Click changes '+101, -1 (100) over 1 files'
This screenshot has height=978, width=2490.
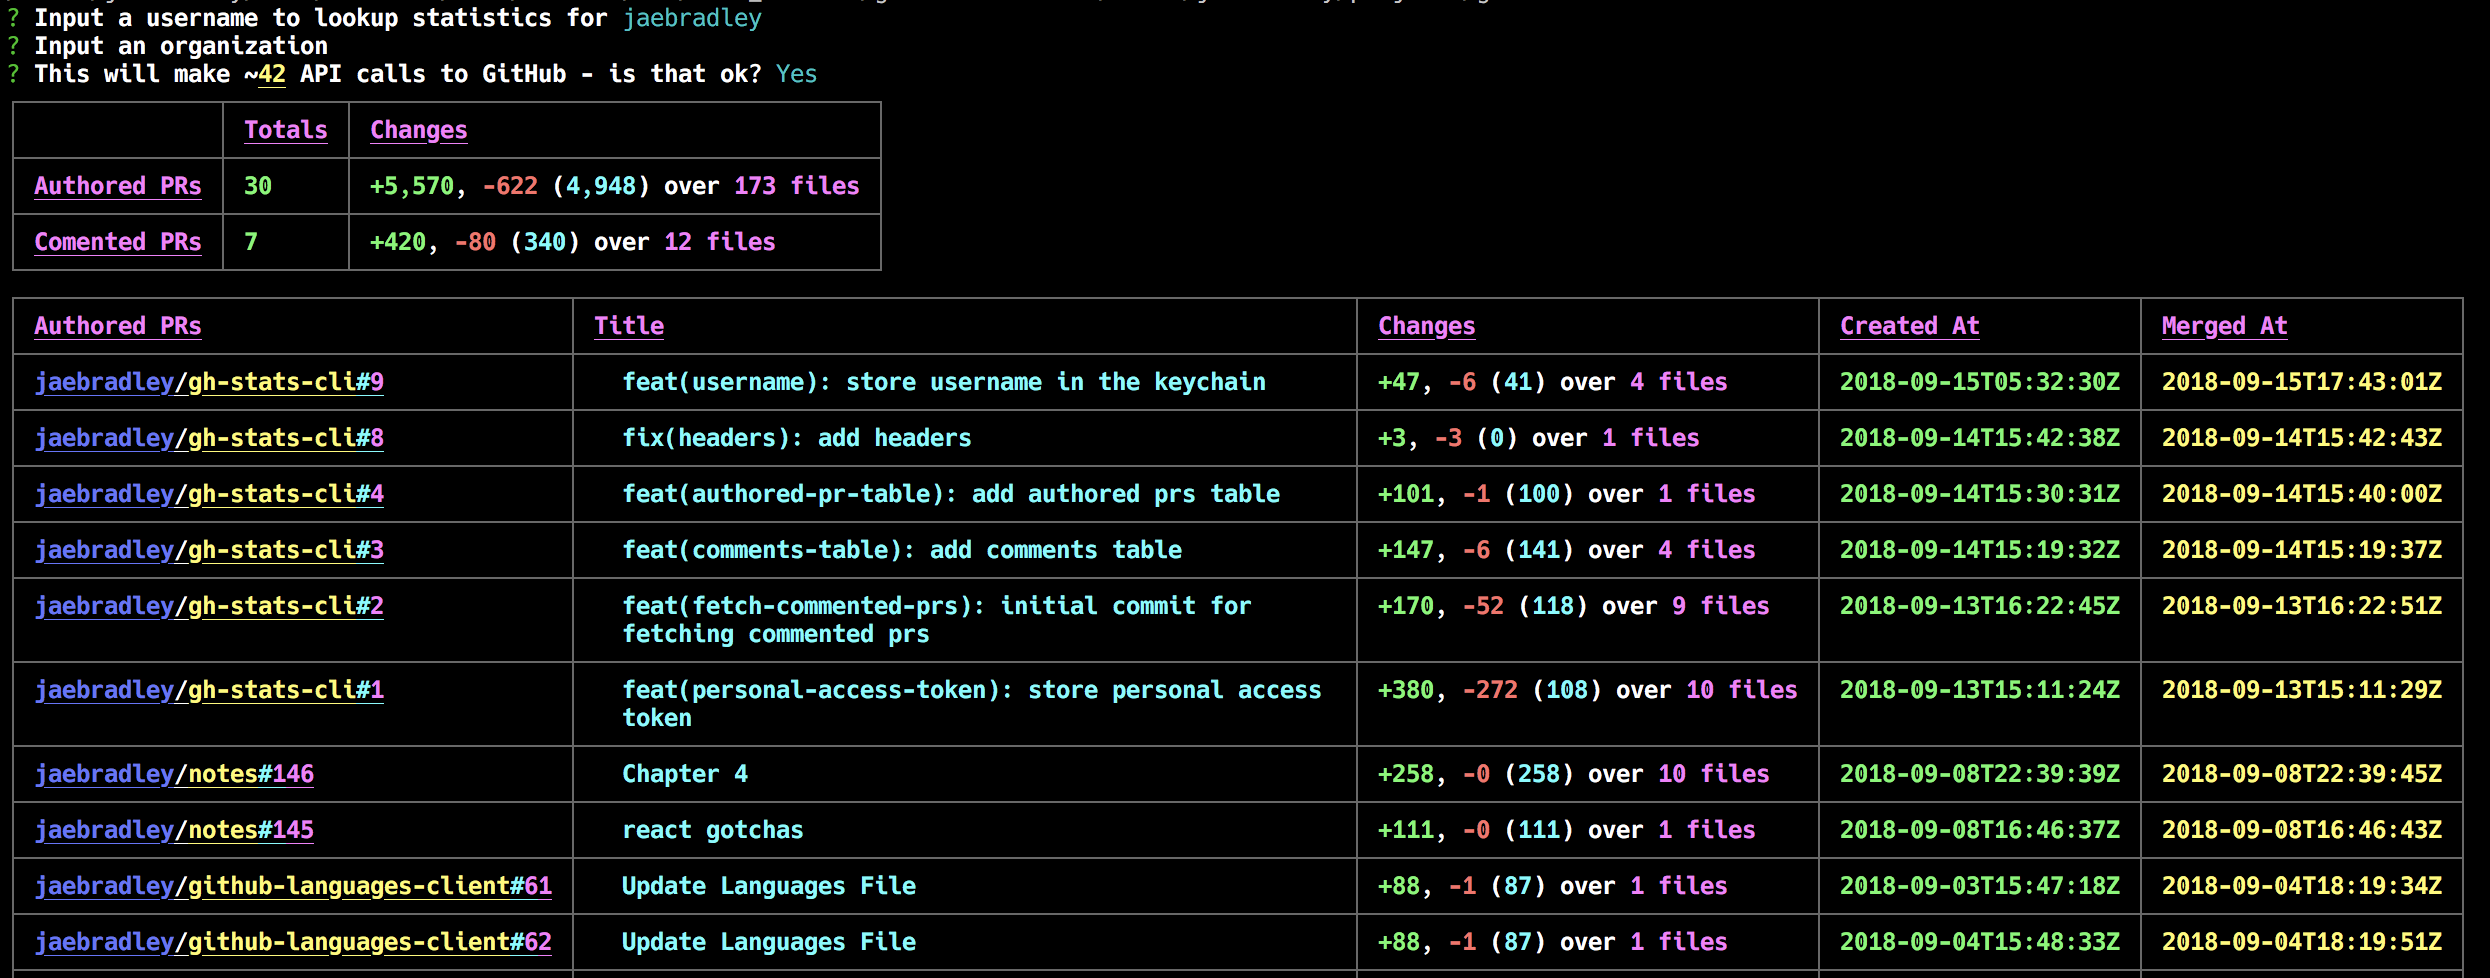[x=1567, y=494]
